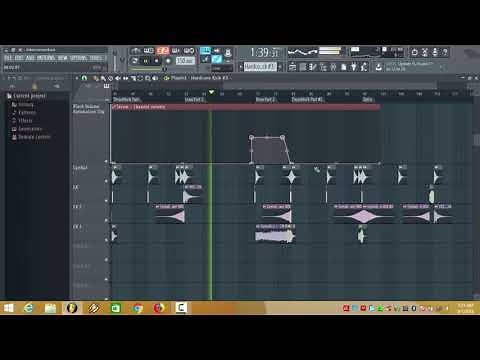Open the ADD menu
Screen dimensions: 480x360
(30, 58)
